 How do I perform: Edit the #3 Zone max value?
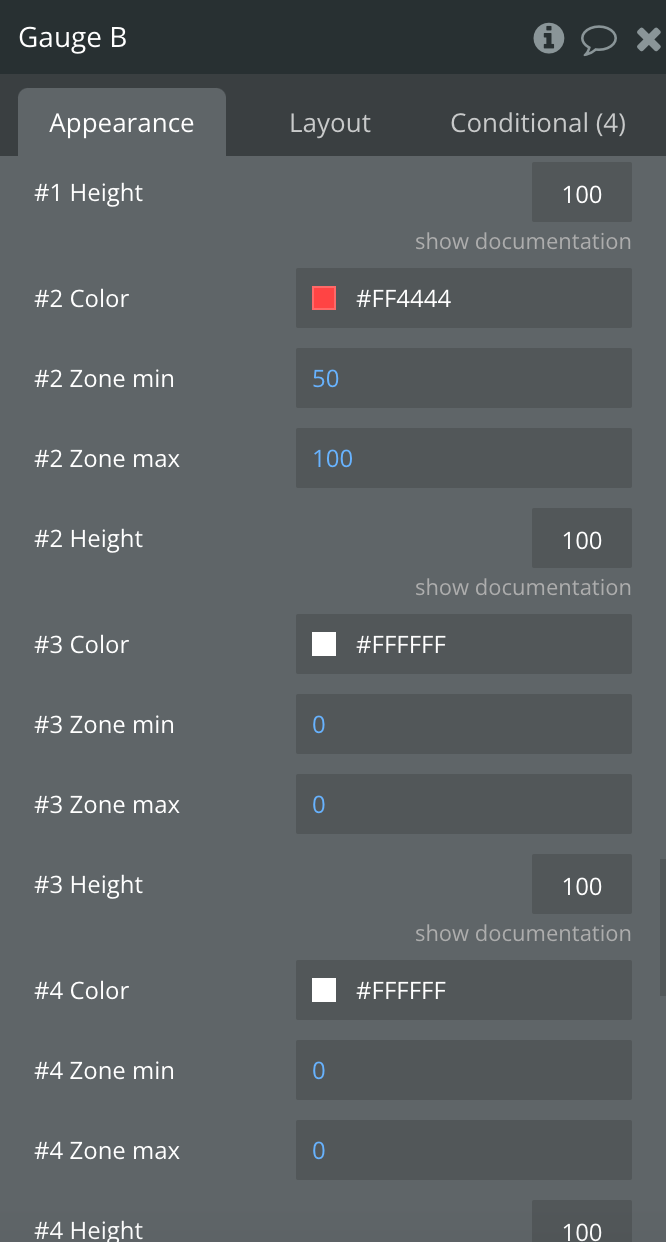463,804
